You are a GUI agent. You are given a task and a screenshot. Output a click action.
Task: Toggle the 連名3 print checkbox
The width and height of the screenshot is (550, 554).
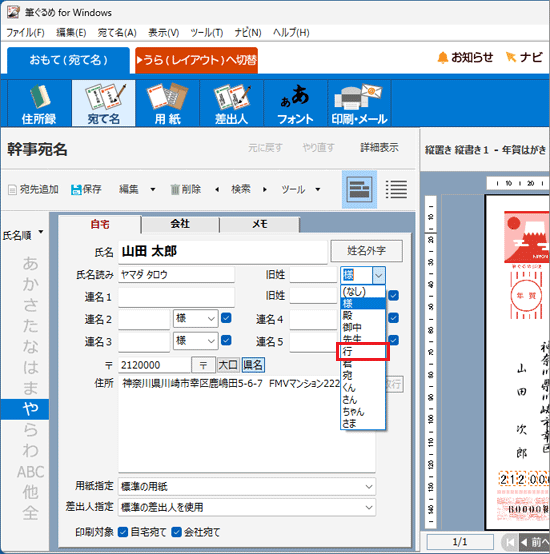coord(226,340)
